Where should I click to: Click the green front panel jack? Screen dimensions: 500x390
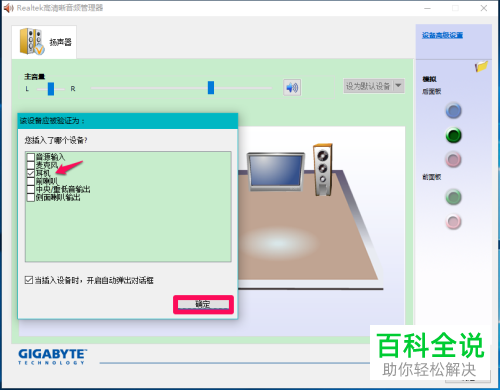tap(453, 197)
